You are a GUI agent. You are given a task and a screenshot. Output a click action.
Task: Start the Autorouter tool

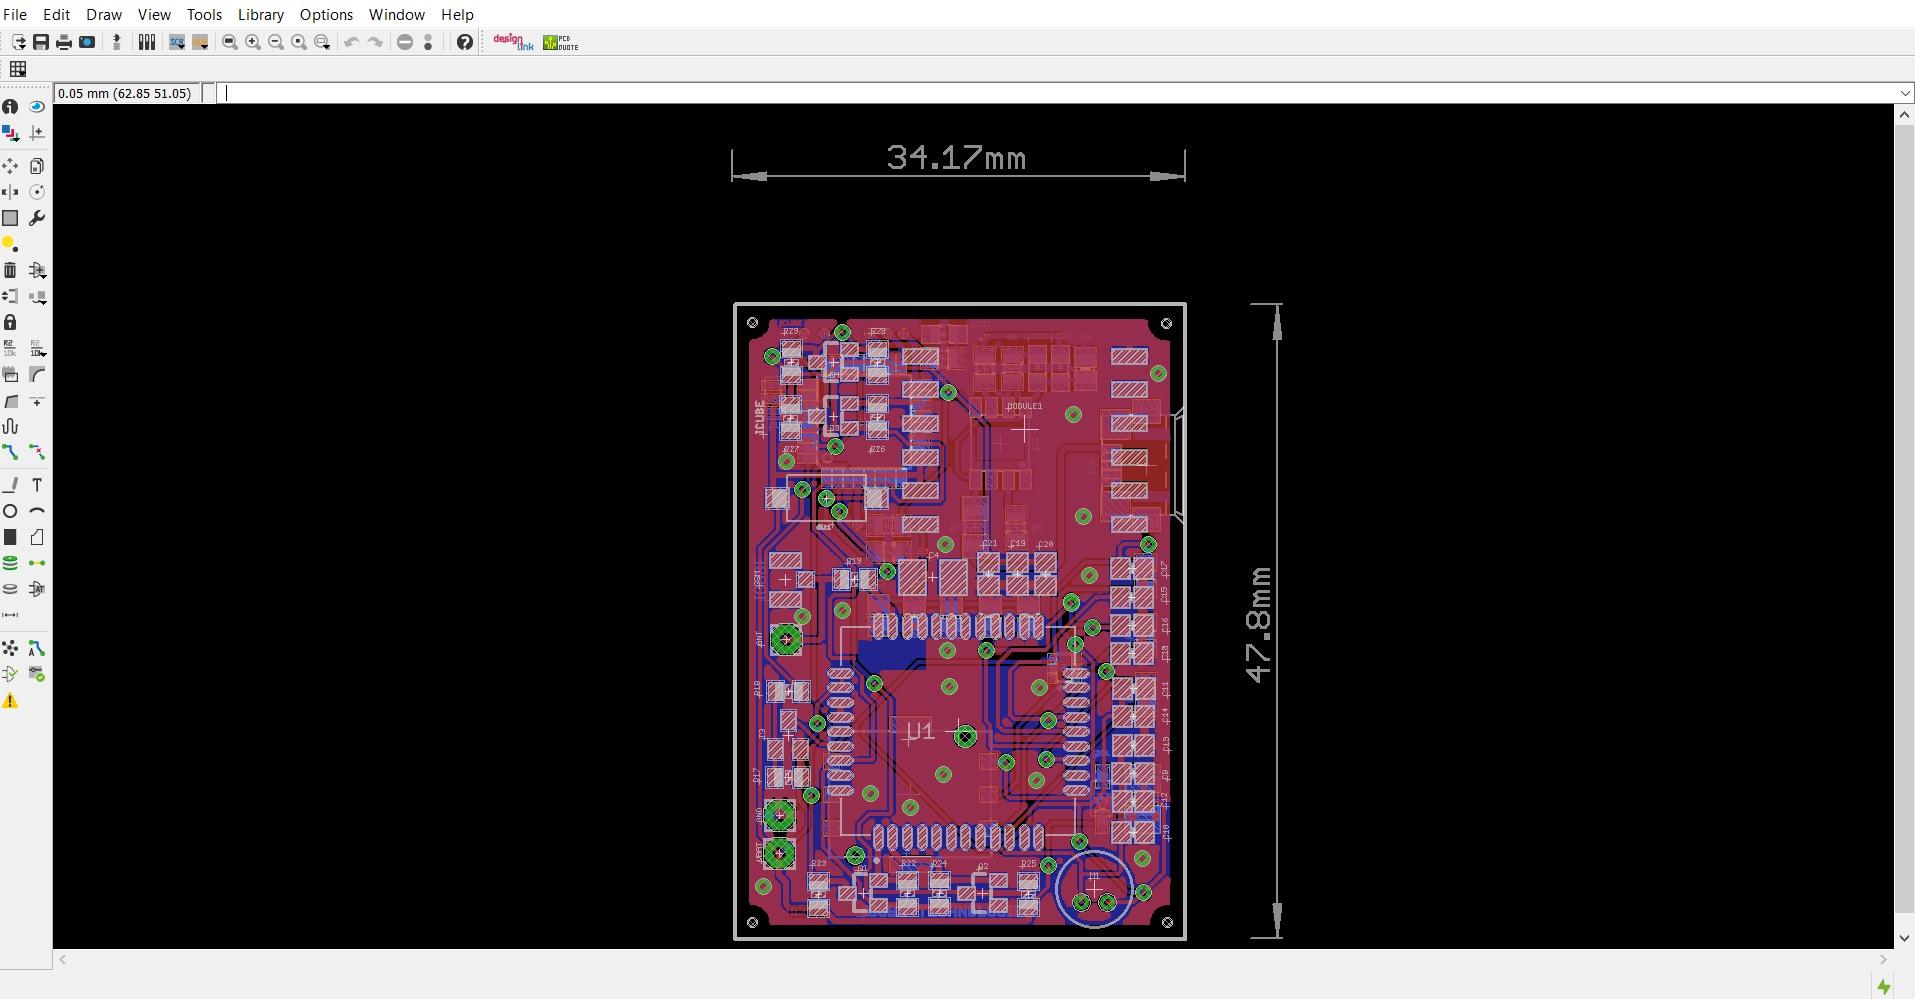[x=37, y=649]
